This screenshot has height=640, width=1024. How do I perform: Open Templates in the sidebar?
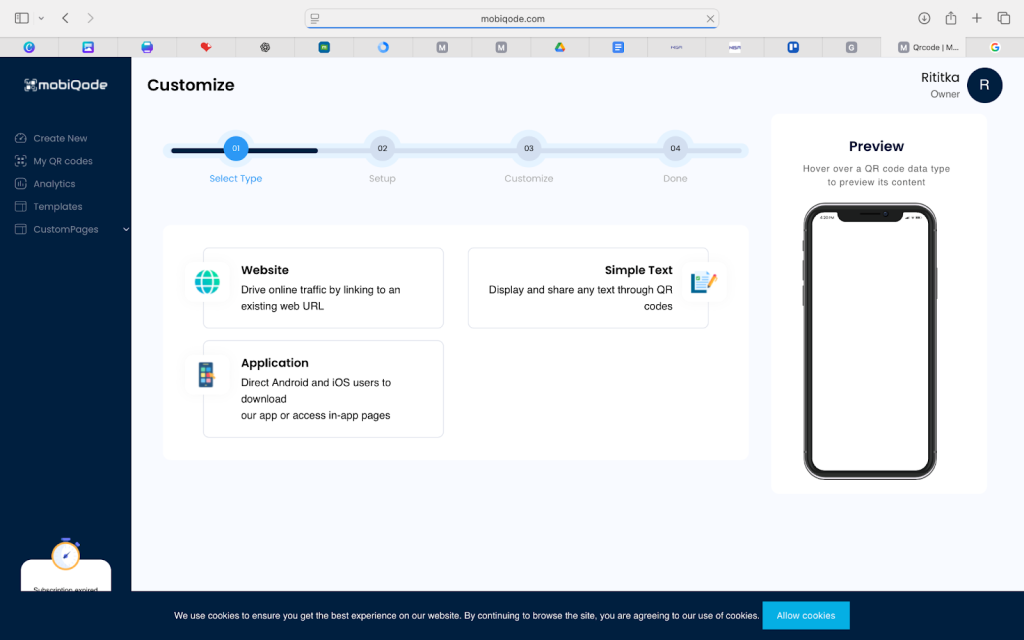point(57,206)
